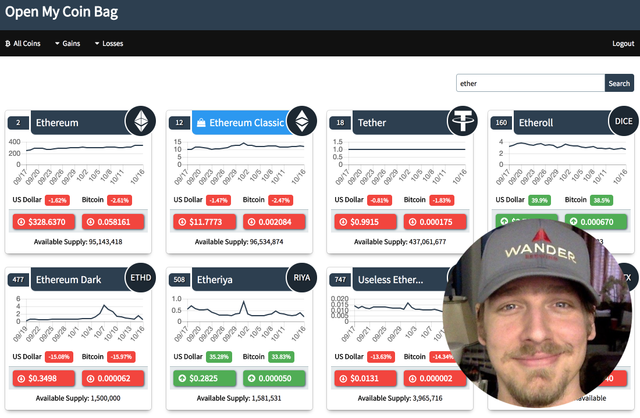Click the shopping bag icon on Ethereum Classic
Viewport: 640px width, 418px height.
[201, 122]
